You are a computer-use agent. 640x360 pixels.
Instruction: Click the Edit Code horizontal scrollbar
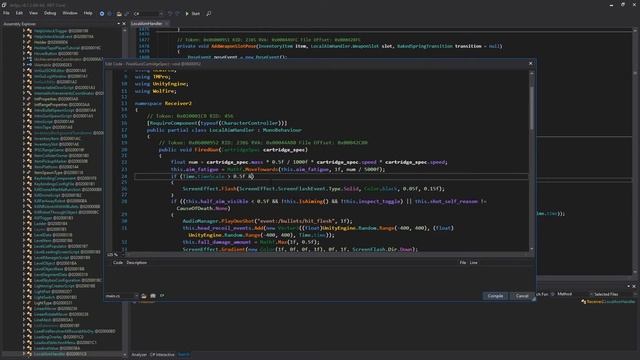tap(327, 255)
